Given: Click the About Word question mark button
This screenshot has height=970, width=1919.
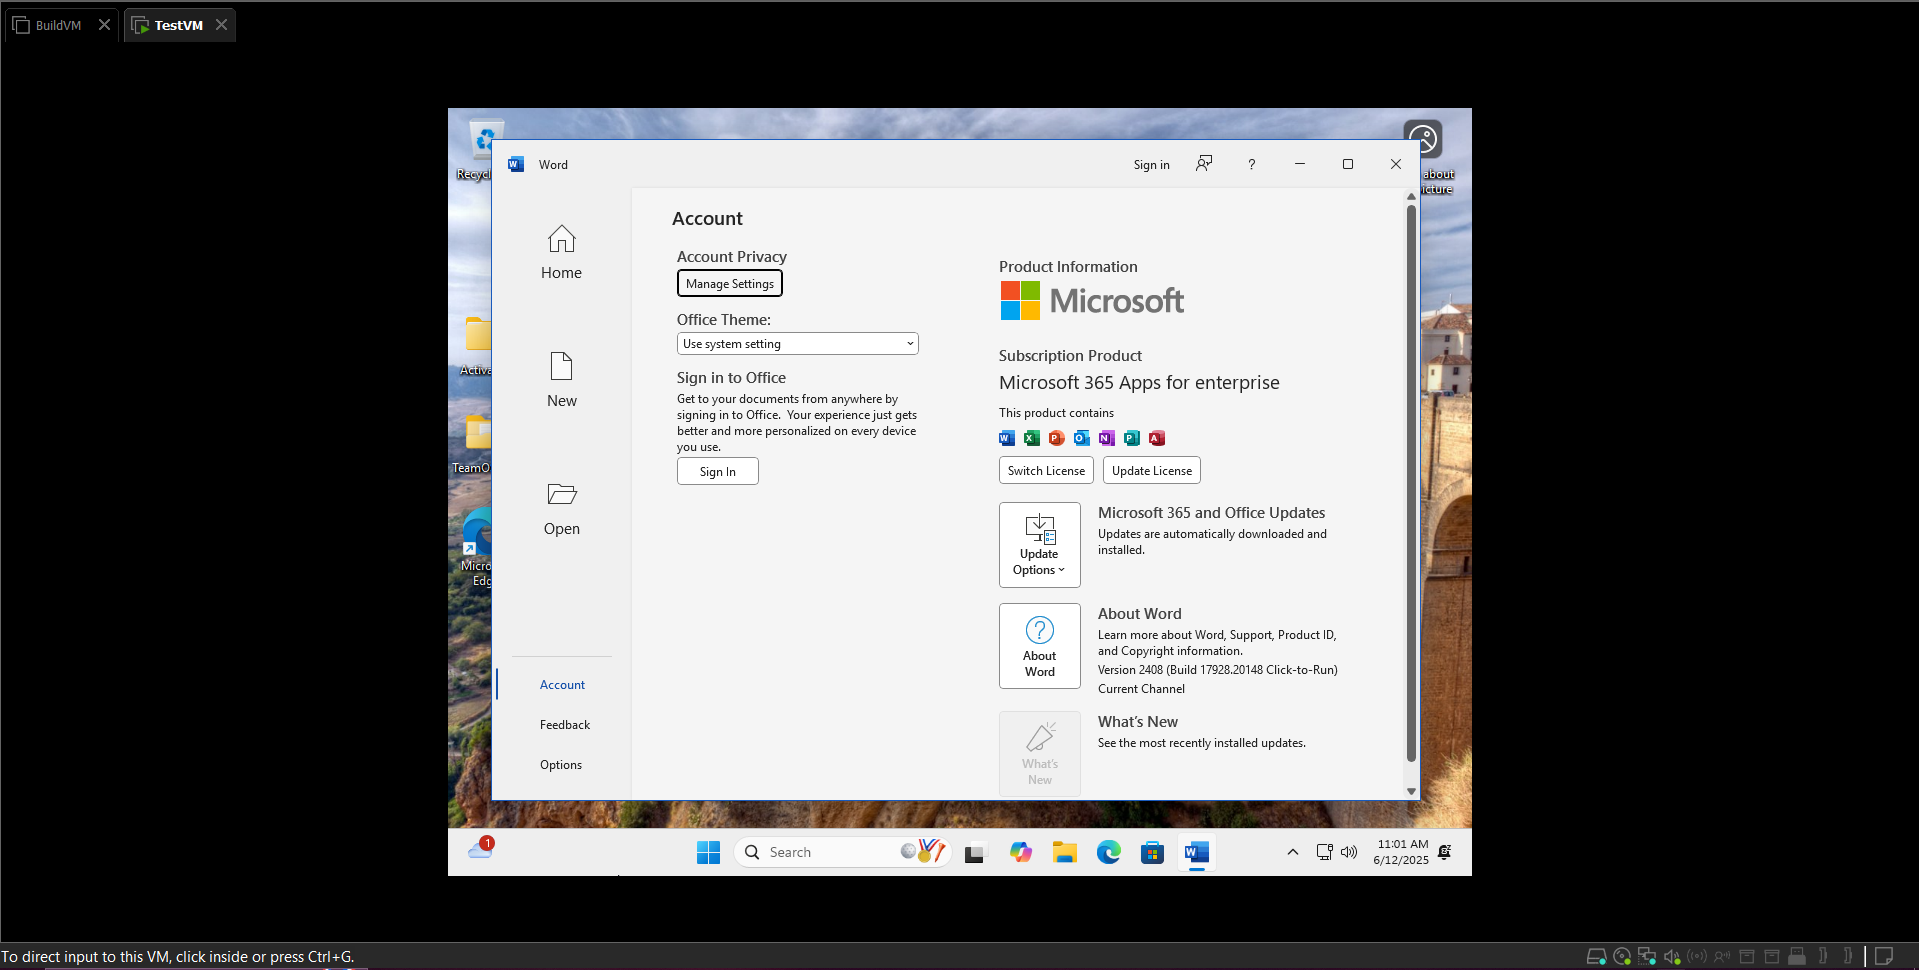Looking at the screenshot, I should [x=1039, y=646].
